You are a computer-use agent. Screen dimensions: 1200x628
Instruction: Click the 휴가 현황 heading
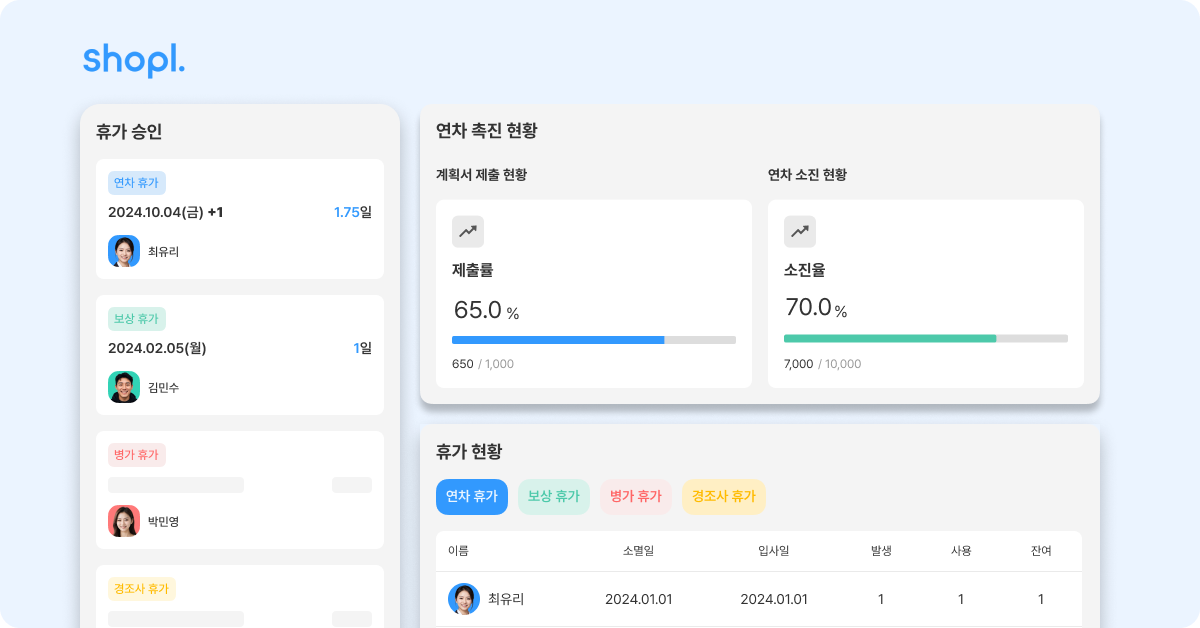click(469, 452)
